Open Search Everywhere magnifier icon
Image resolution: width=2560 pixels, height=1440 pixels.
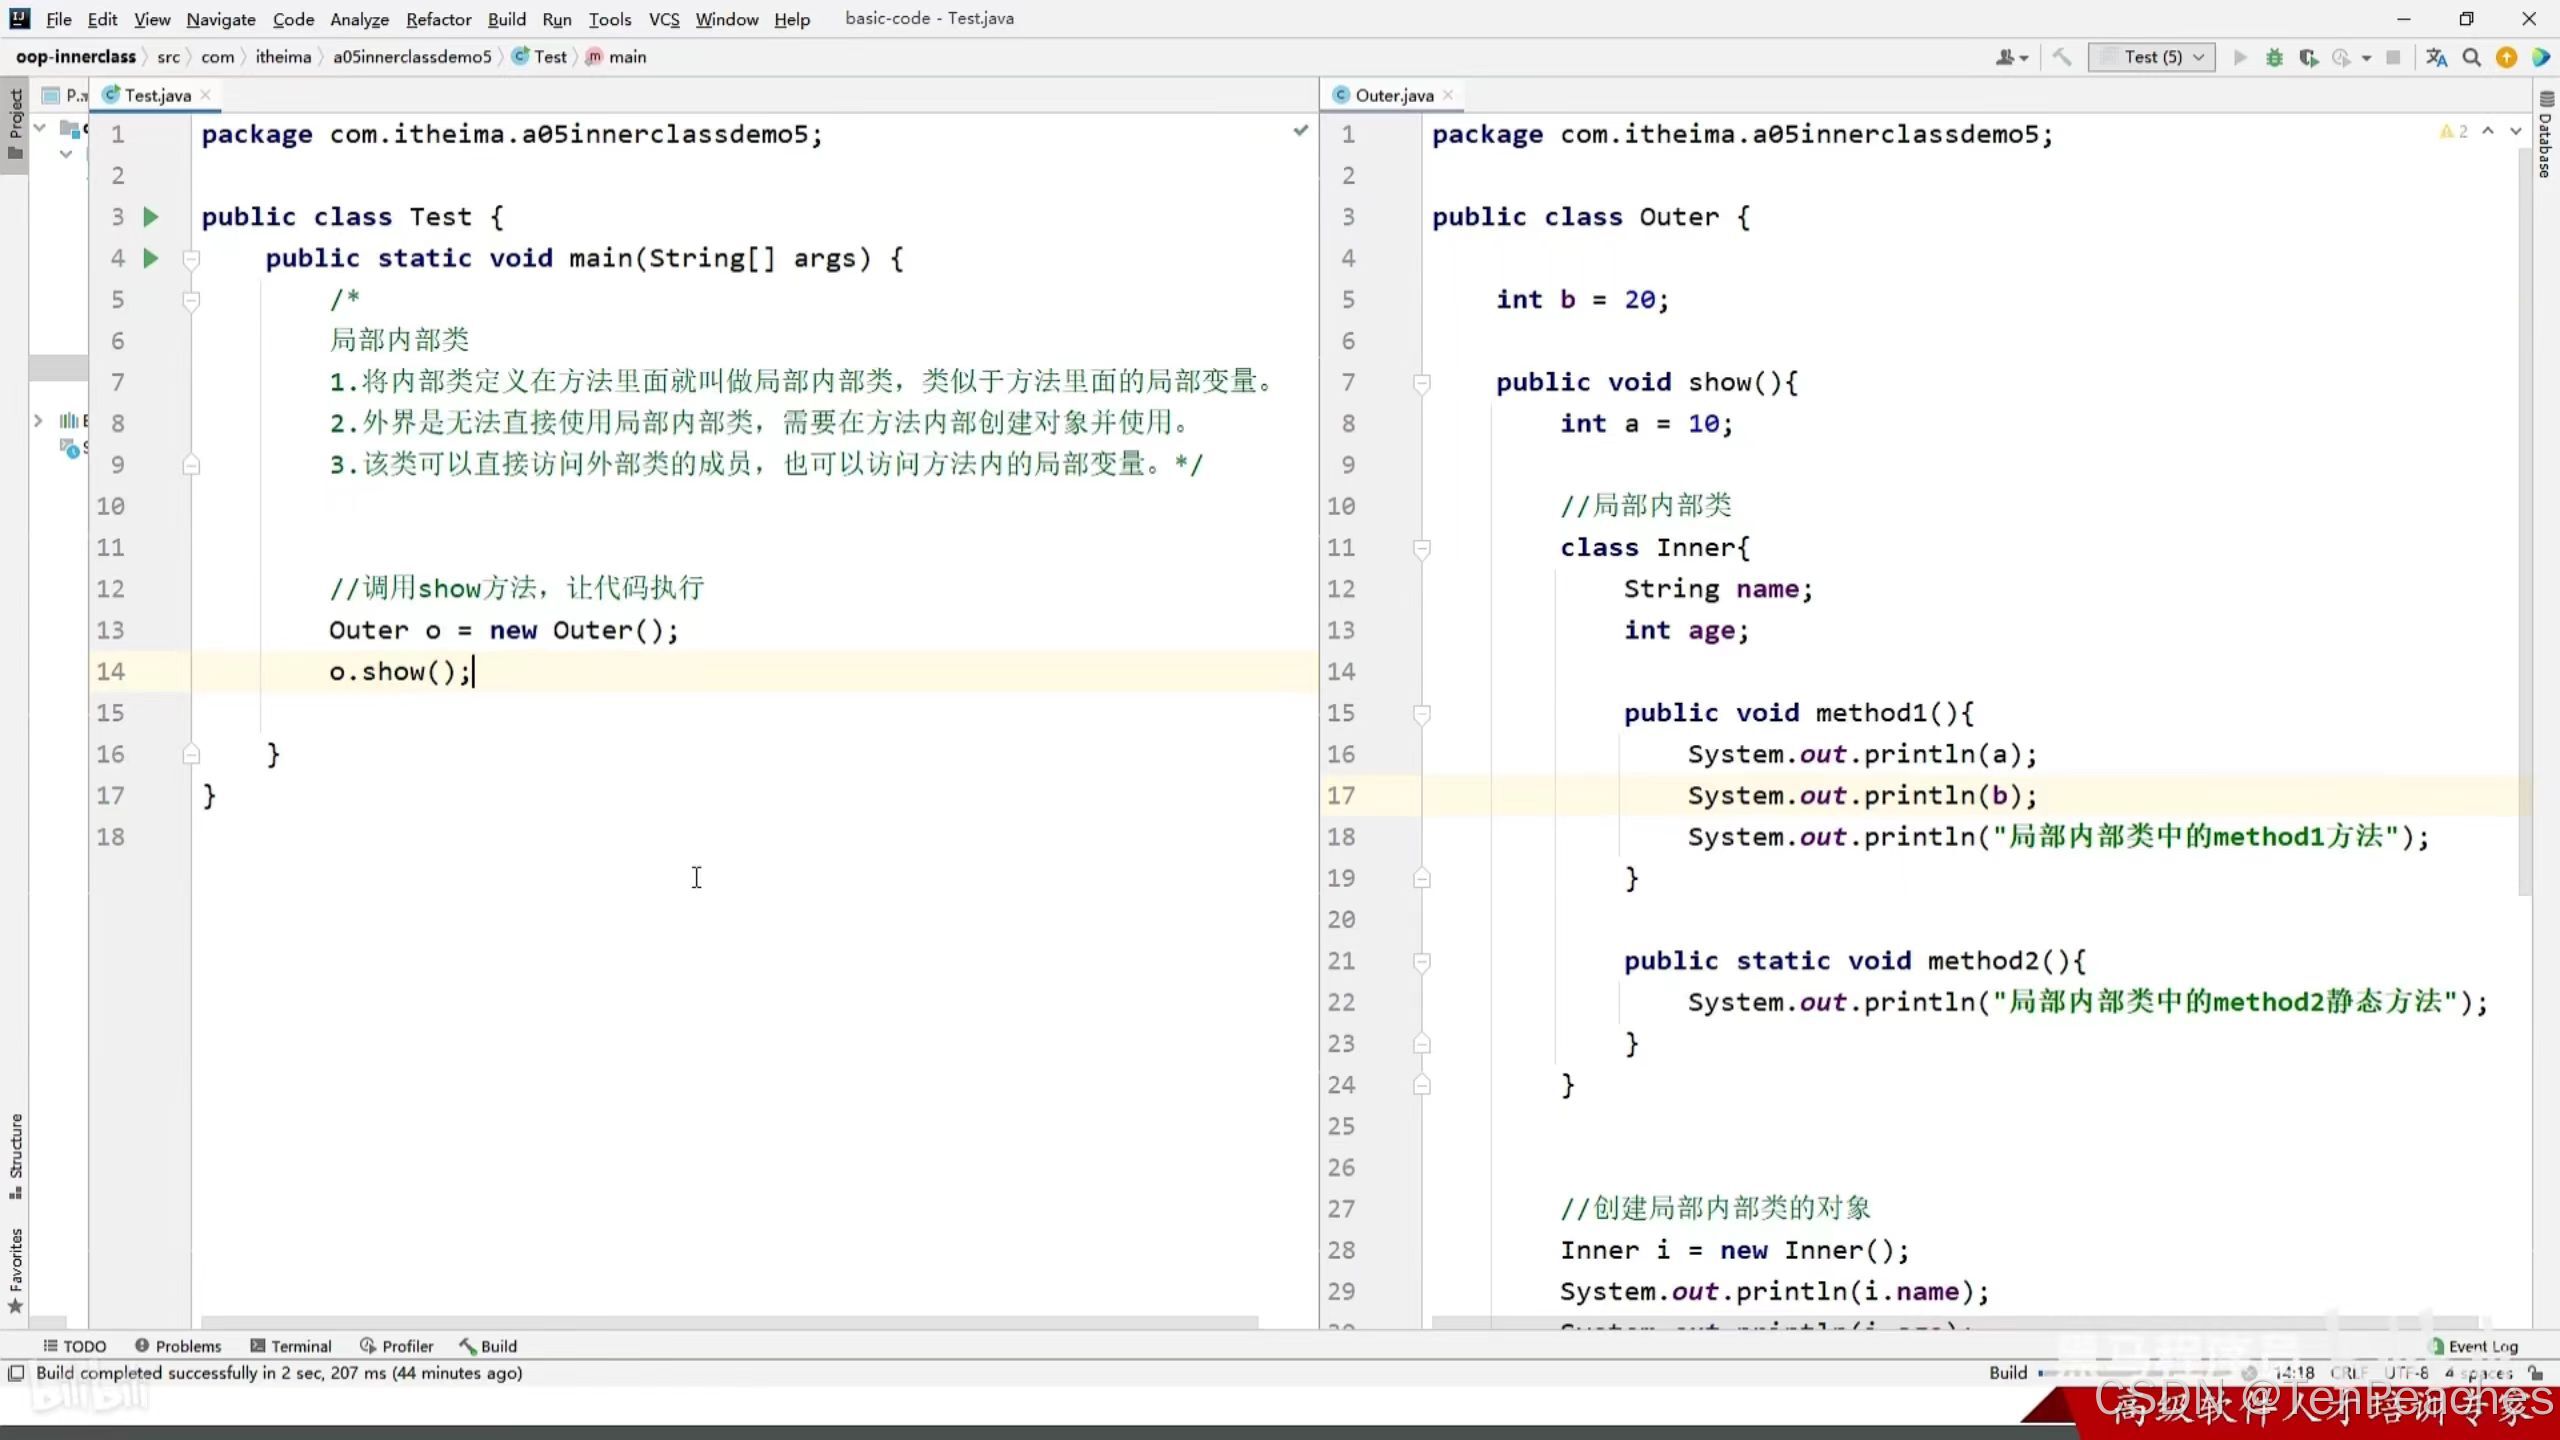pyautogui.click(x=2471, y=58)
